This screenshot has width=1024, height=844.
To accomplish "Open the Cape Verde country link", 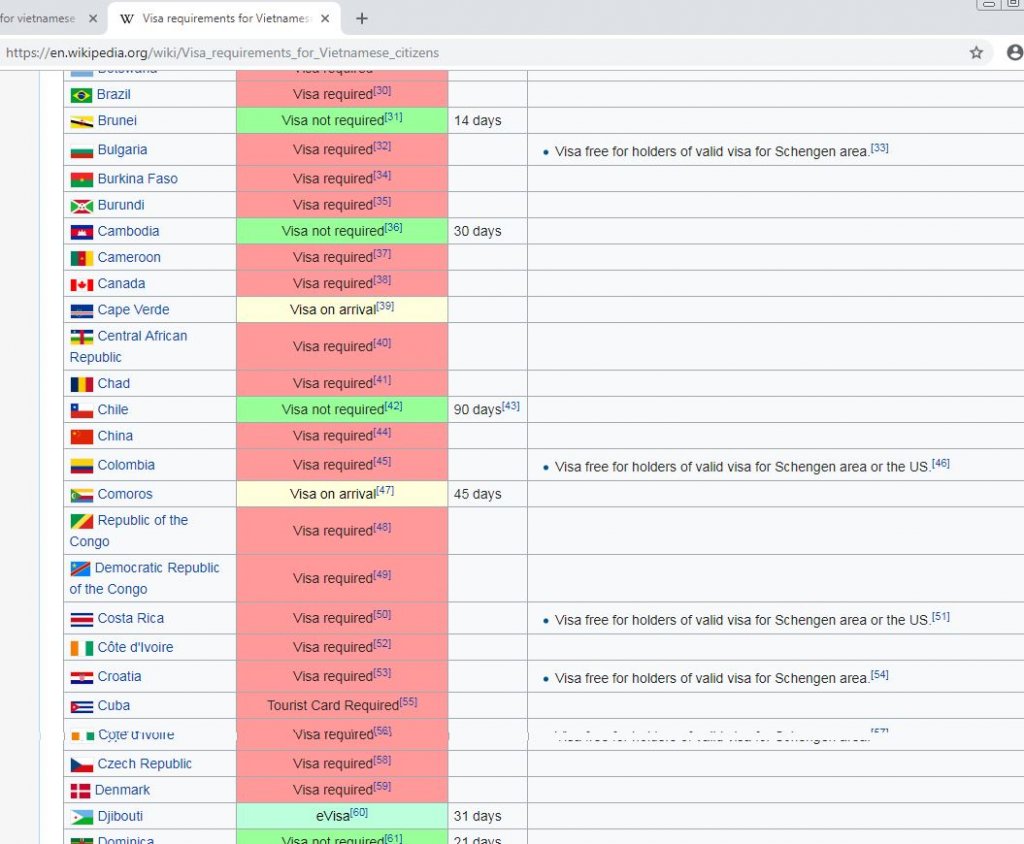I will pos(133,310).
